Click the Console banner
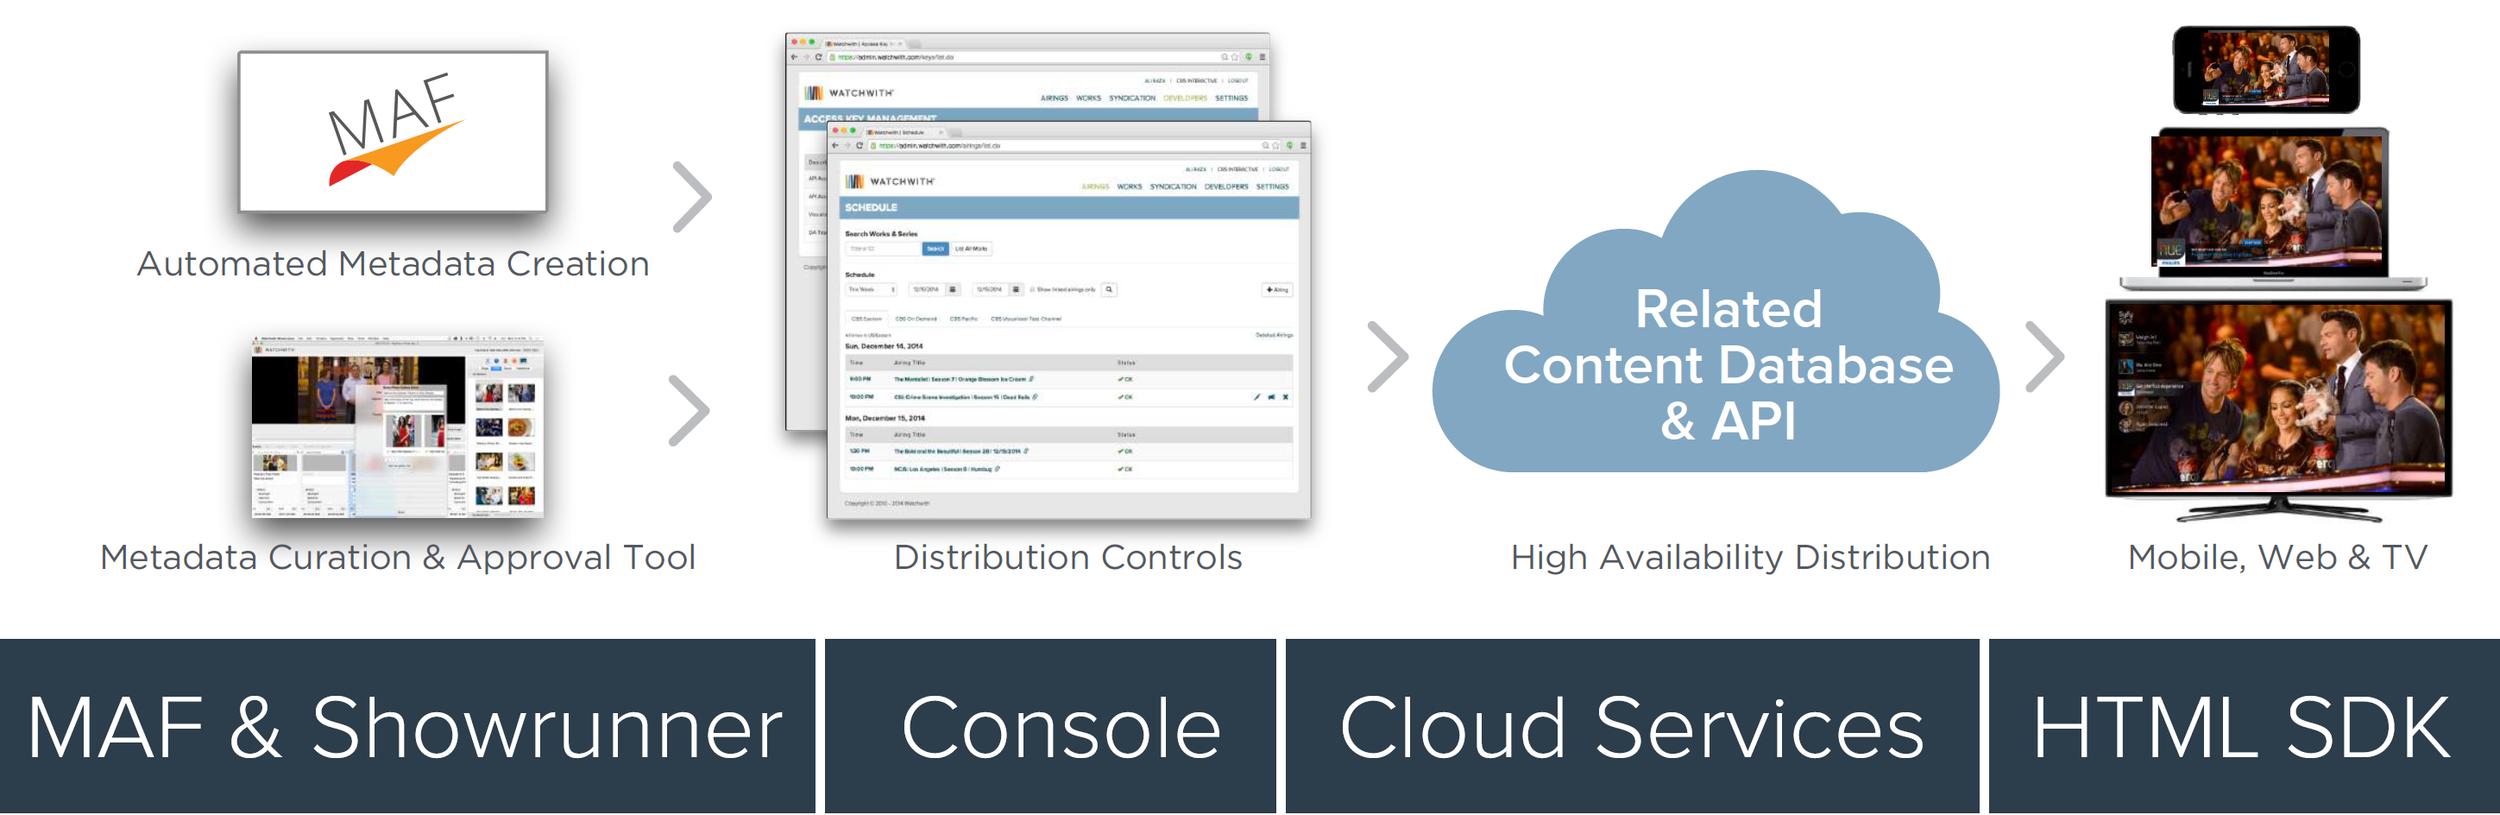This screenshot has height=815, width=2500. 1050,726
